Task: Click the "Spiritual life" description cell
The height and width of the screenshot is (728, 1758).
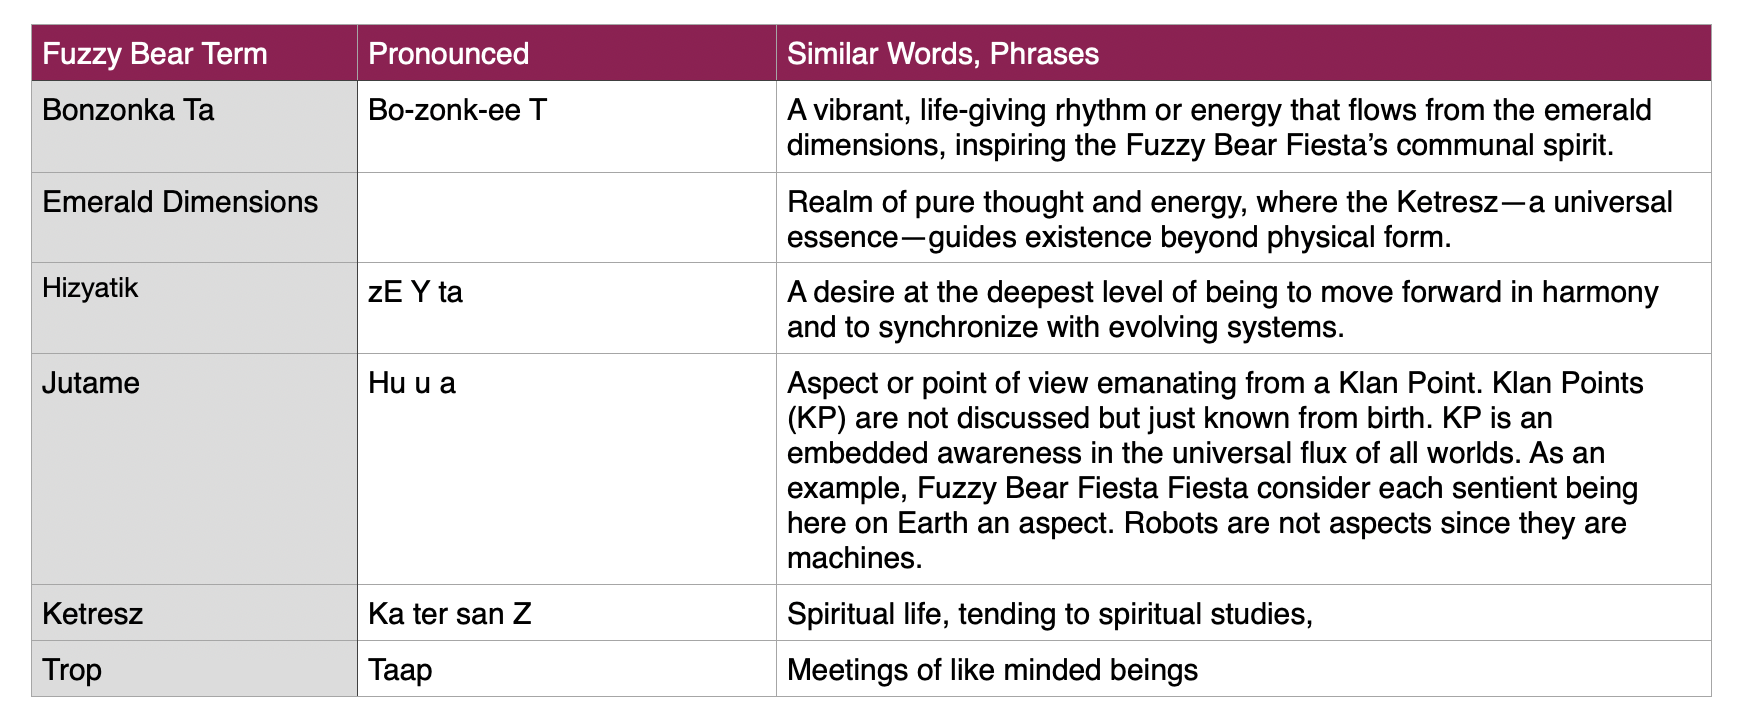Action: click(1049, 613)
